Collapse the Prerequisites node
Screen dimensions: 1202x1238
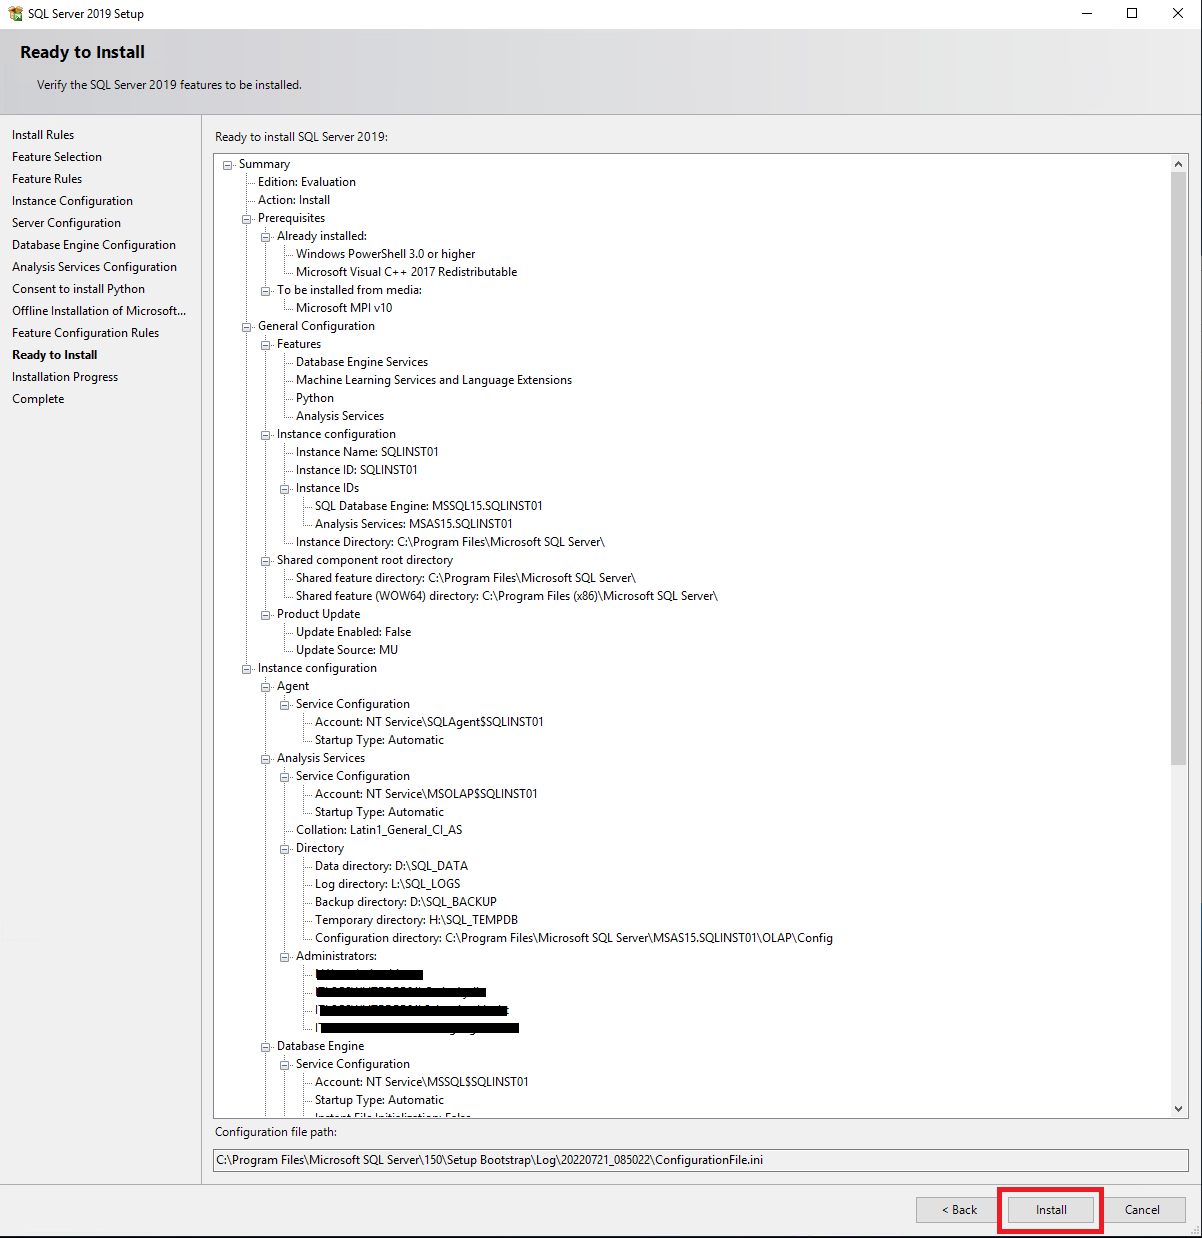click(x=247, y=218)
